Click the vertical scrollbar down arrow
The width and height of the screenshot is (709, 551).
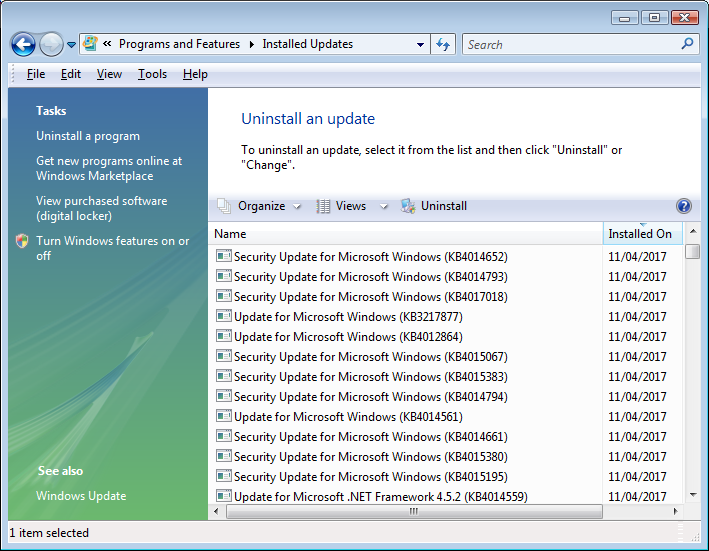coord(692,495)
